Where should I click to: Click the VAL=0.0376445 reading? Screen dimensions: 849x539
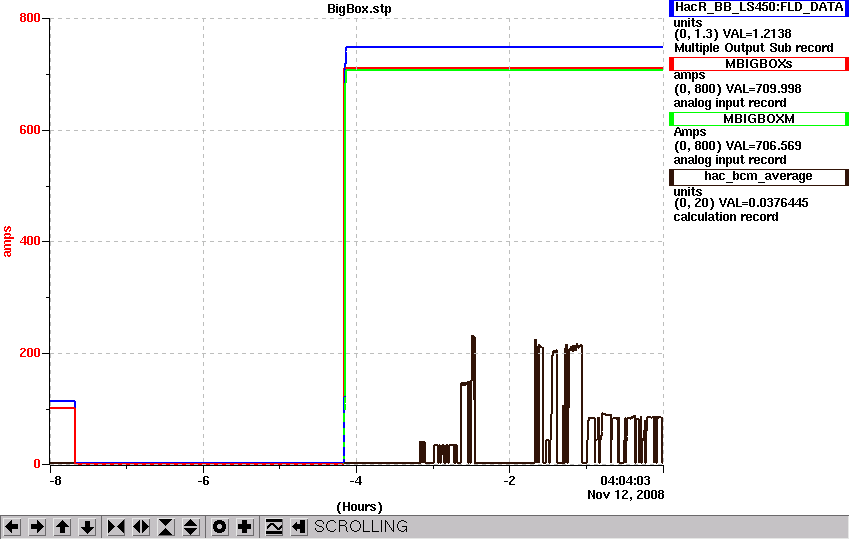click(x=763, y=203)
